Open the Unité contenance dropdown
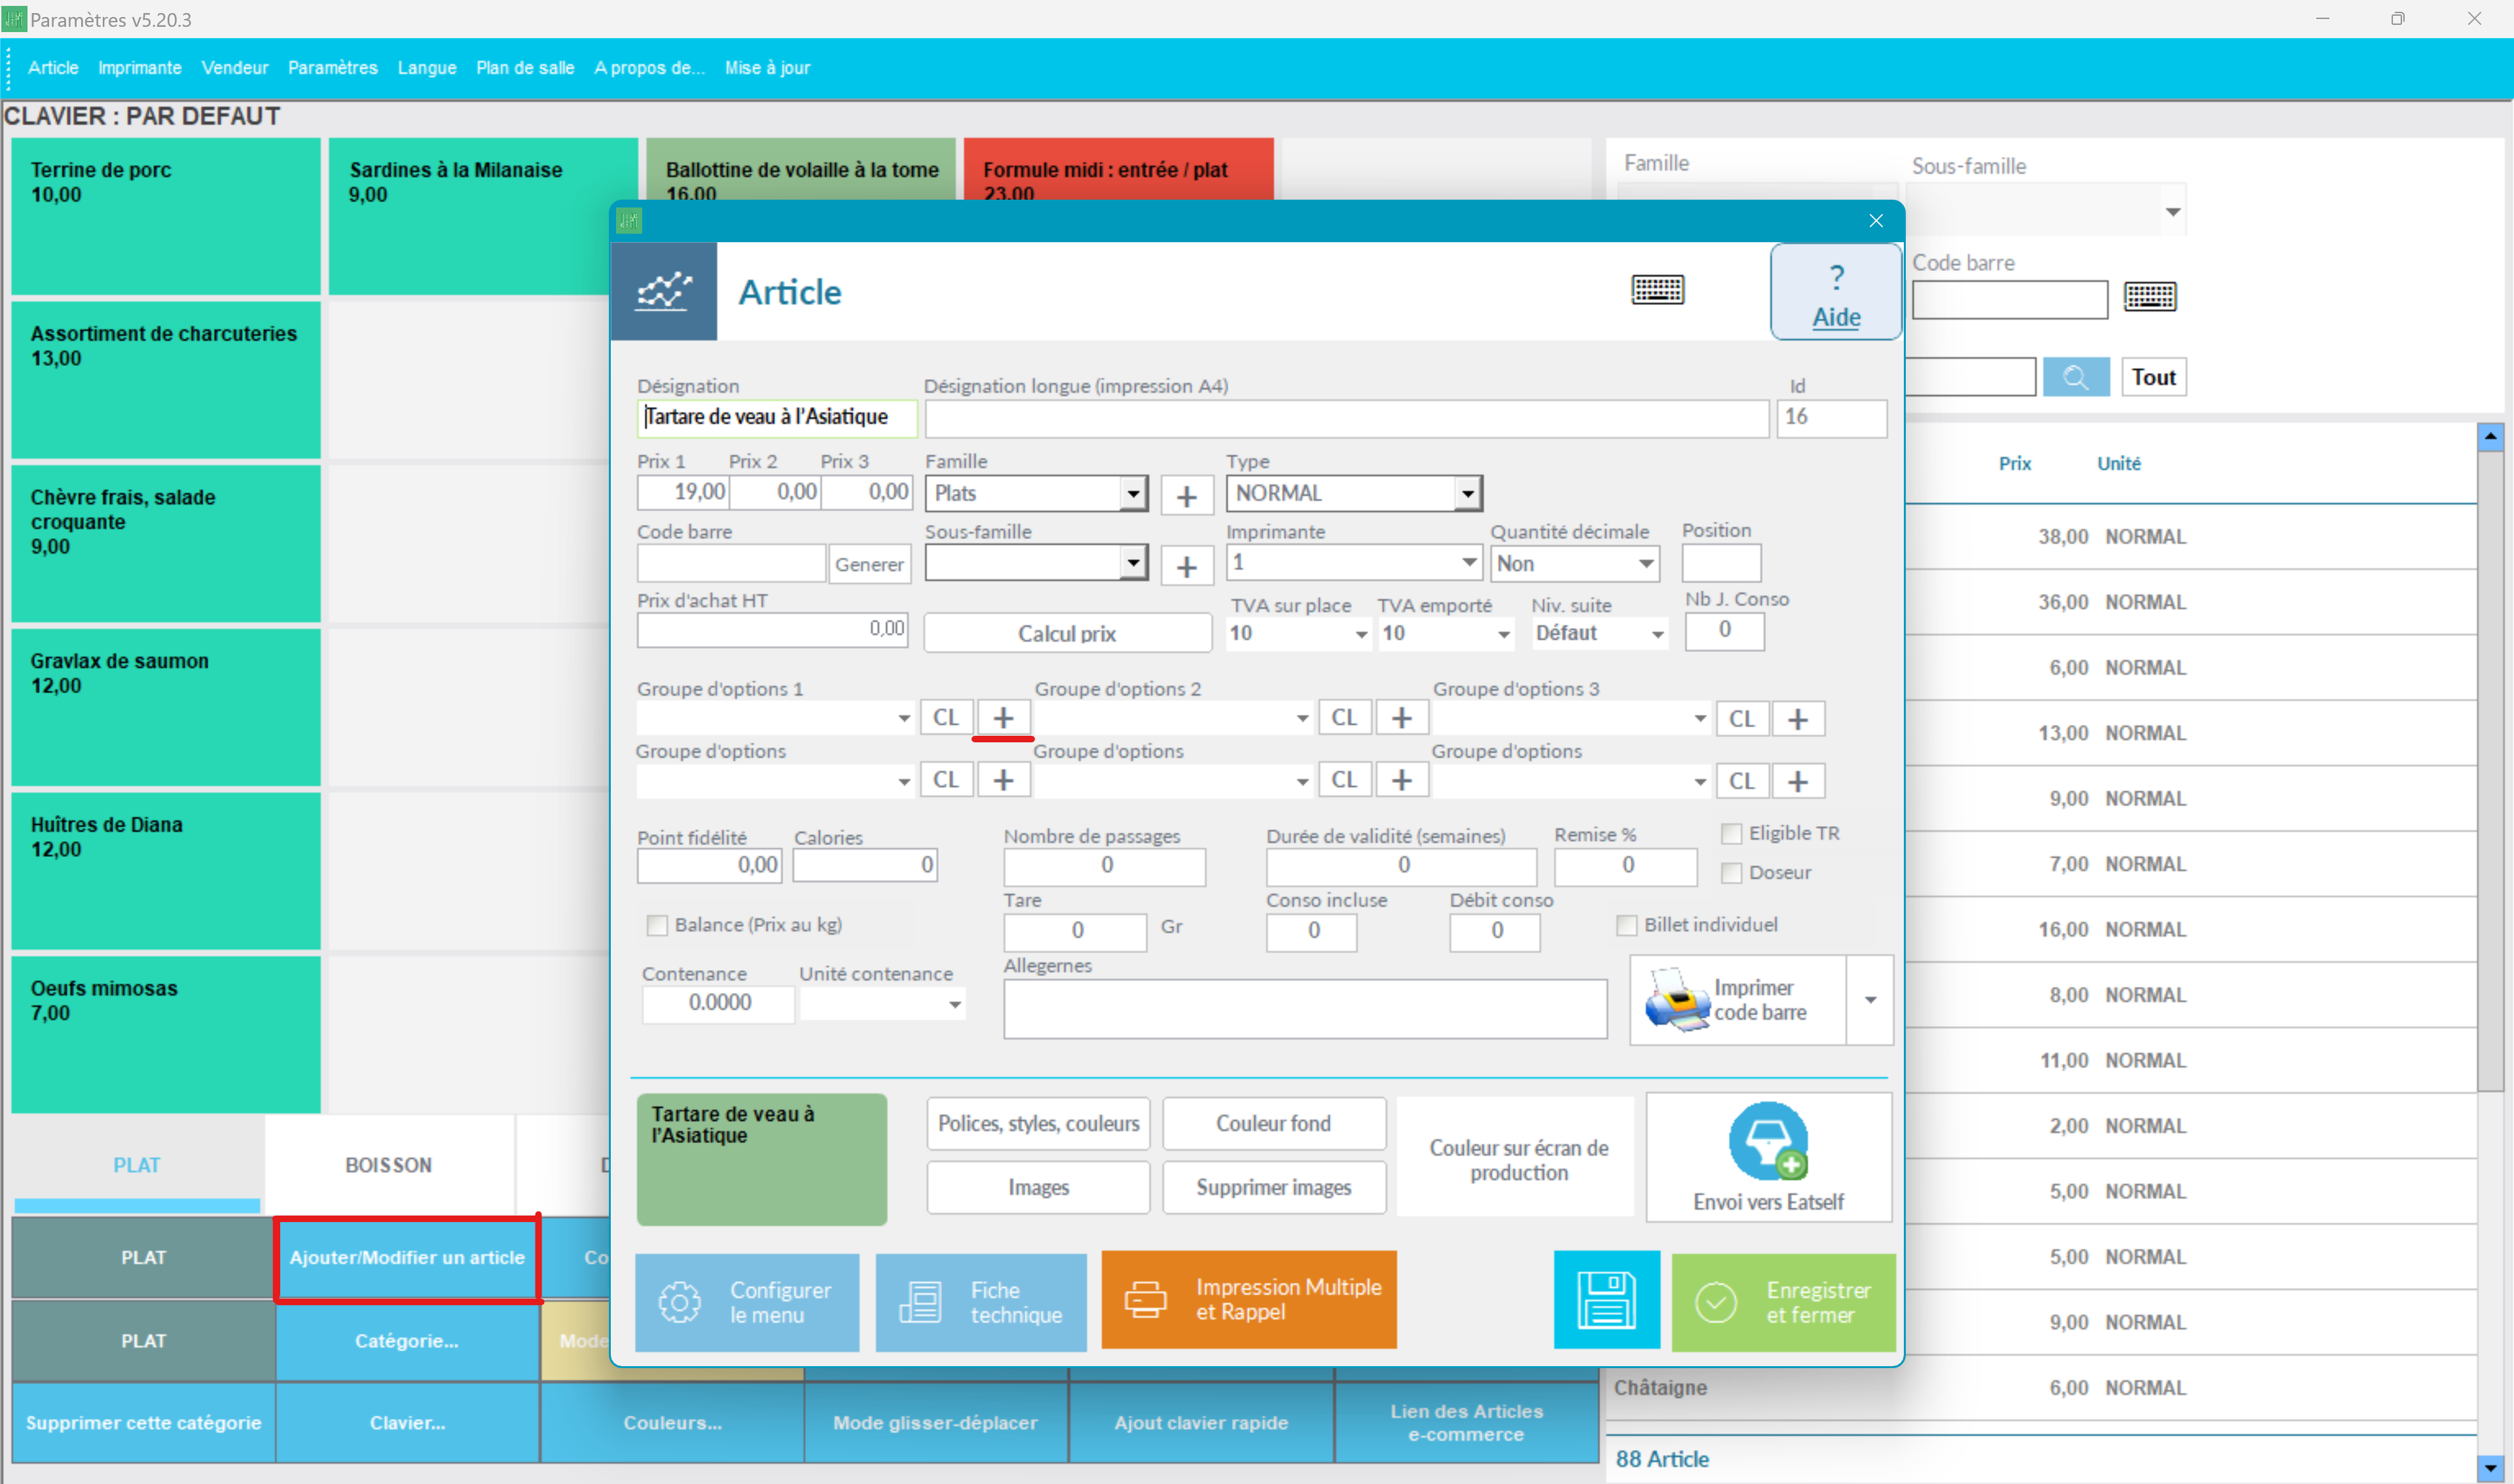The height and width of the screenshot is (1484, 2514). [882, 1004]
